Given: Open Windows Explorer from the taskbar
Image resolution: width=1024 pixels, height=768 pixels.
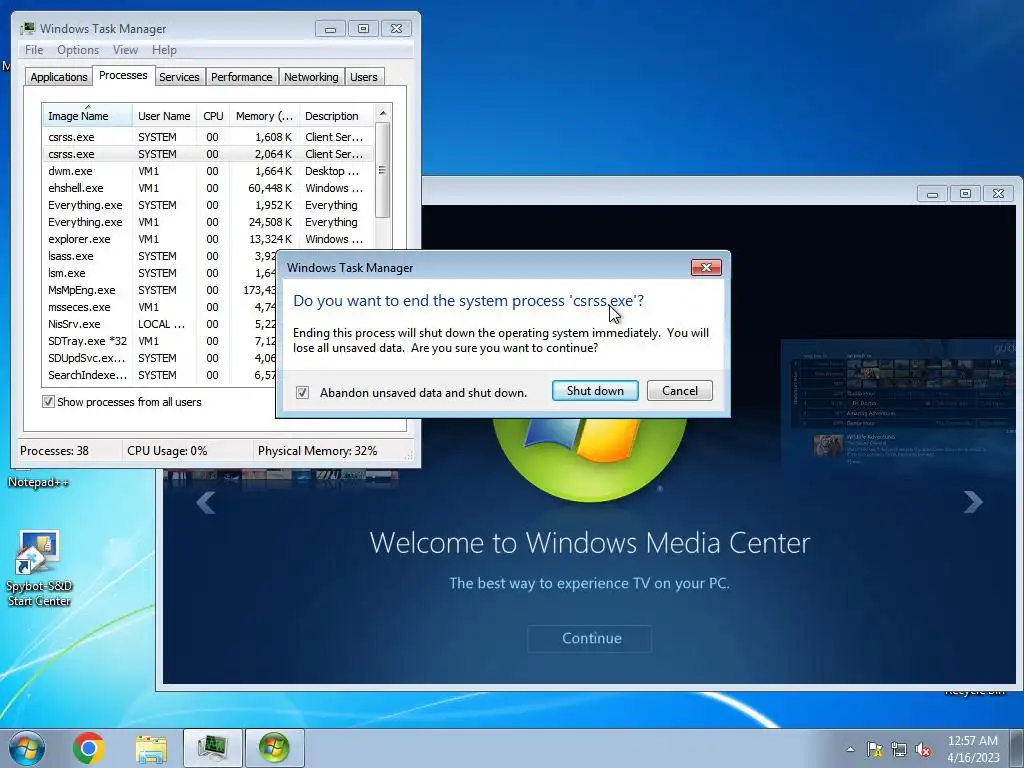Looking at the screenshot, I should 151,748.
